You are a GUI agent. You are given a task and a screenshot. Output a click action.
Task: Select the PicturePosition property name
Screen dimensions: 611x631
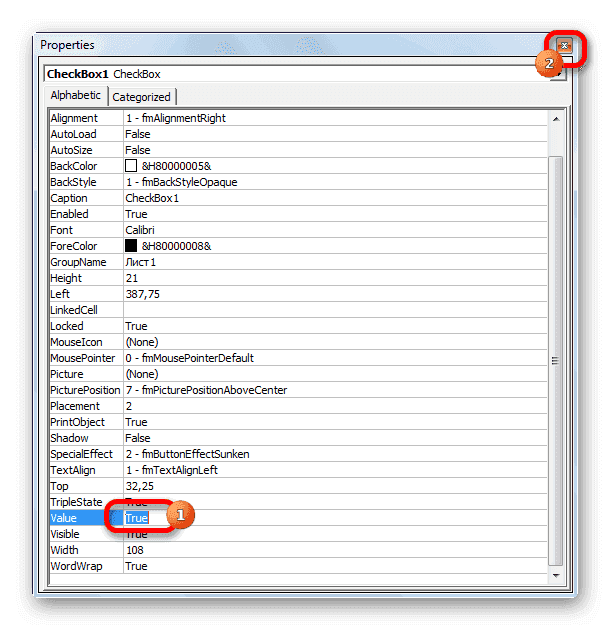click(85, 390)
